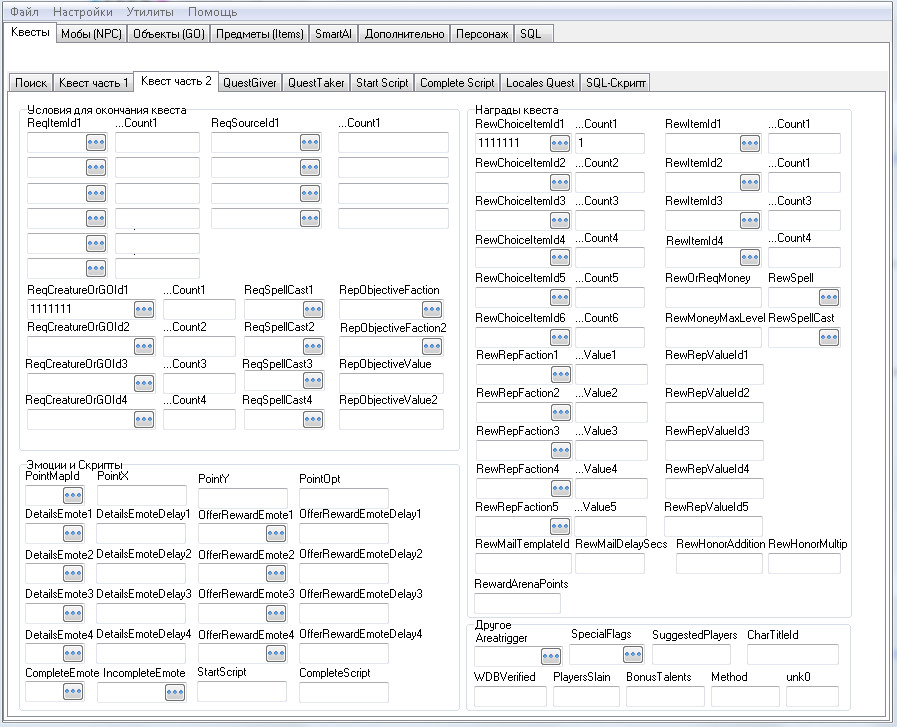897x727 pixels.
Task: Click the RewOrReqMoney input field
Action: [711, 298]
